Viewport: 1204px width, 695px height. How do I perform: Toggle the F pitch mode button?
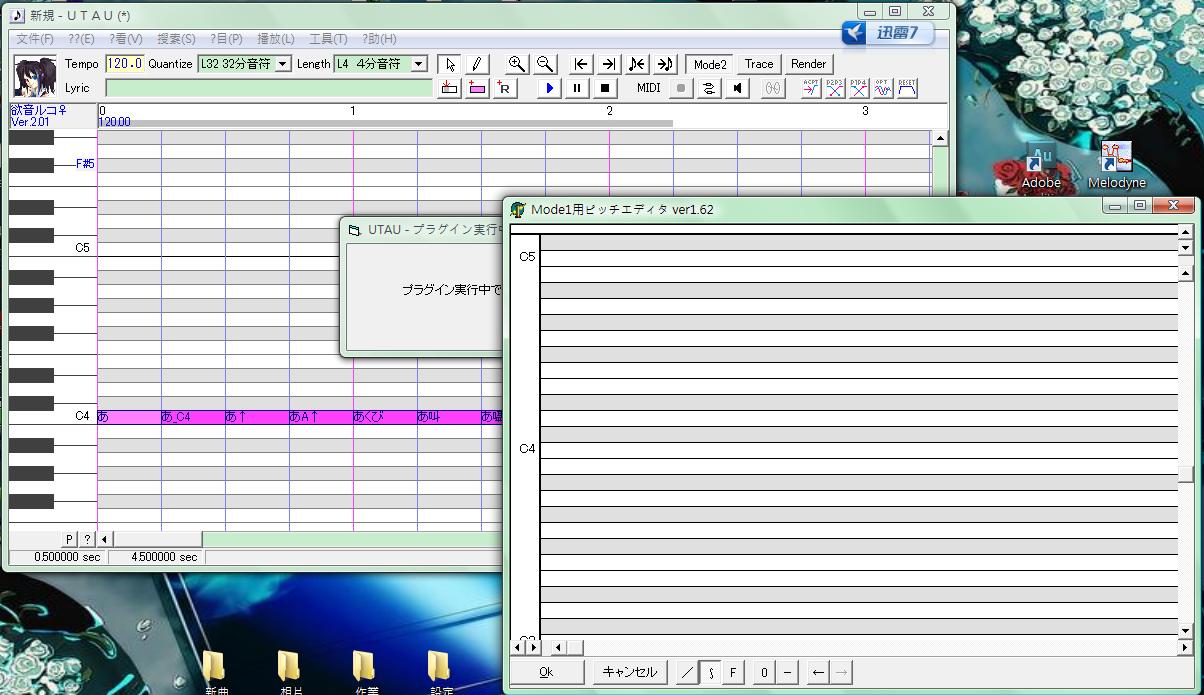(733, 672)
